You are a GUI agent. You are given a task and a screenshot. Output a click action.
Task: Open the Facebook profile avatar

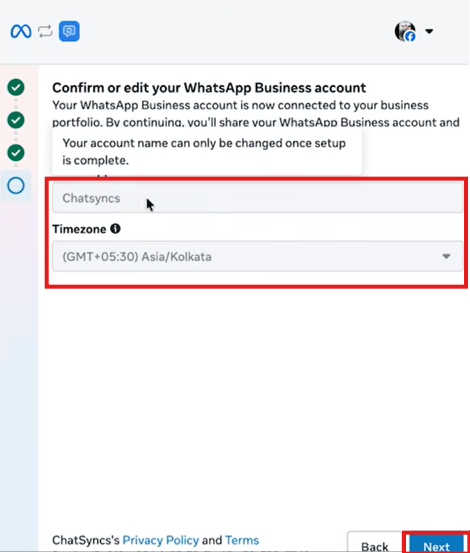pyautogui.click(x=405, y=31)
